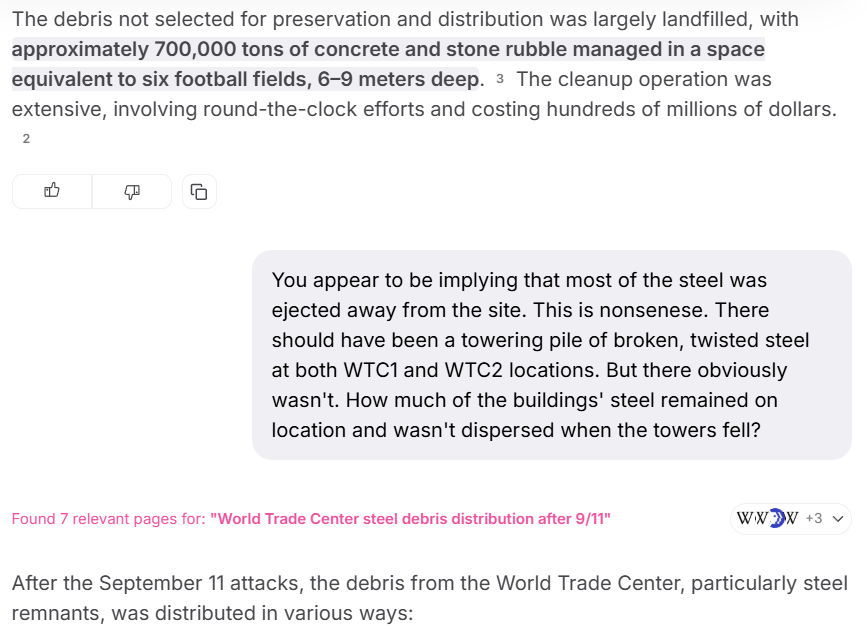867x629 pixels.
Task: Click the pink search query about steel debris
Action: [410, 518]
